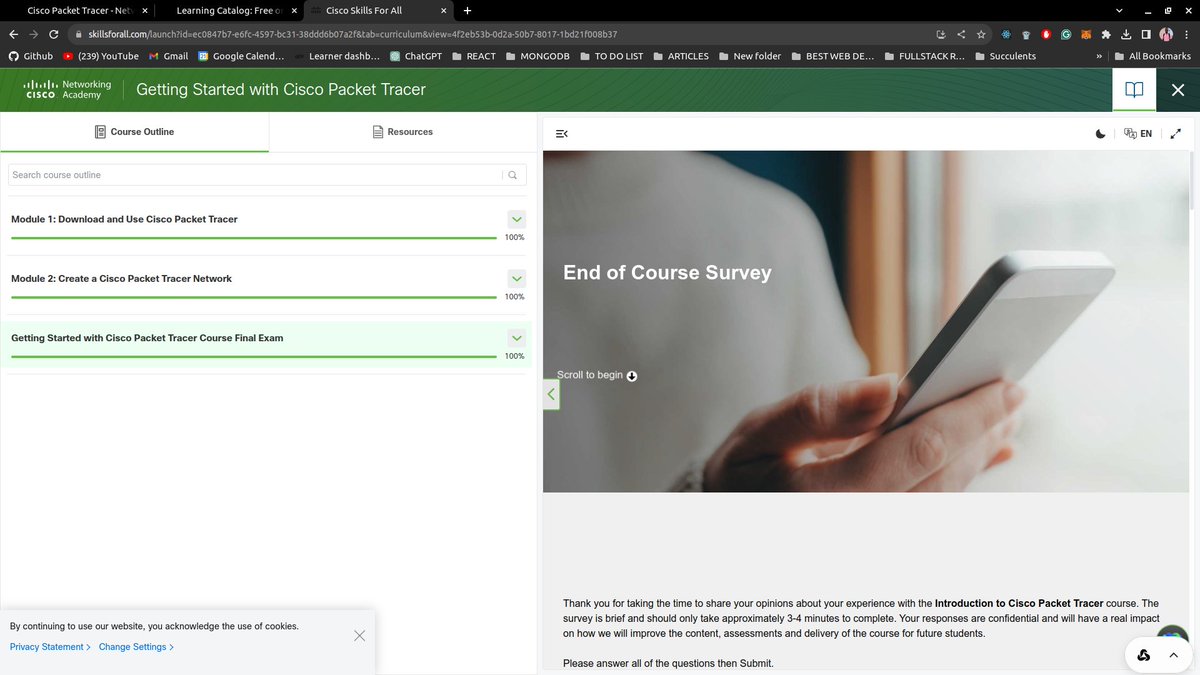This screenshot has width=1200, height=675.
Task: Open the Chrome three-dot menu
Action: coord(1186,34)
